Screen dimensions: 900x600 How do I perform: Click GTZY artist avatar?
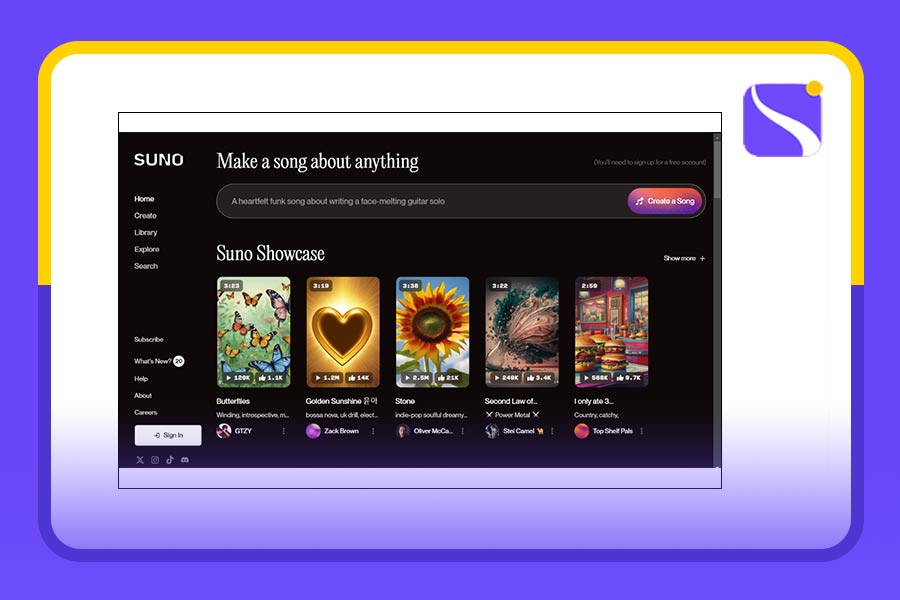[x=224, y=431]
